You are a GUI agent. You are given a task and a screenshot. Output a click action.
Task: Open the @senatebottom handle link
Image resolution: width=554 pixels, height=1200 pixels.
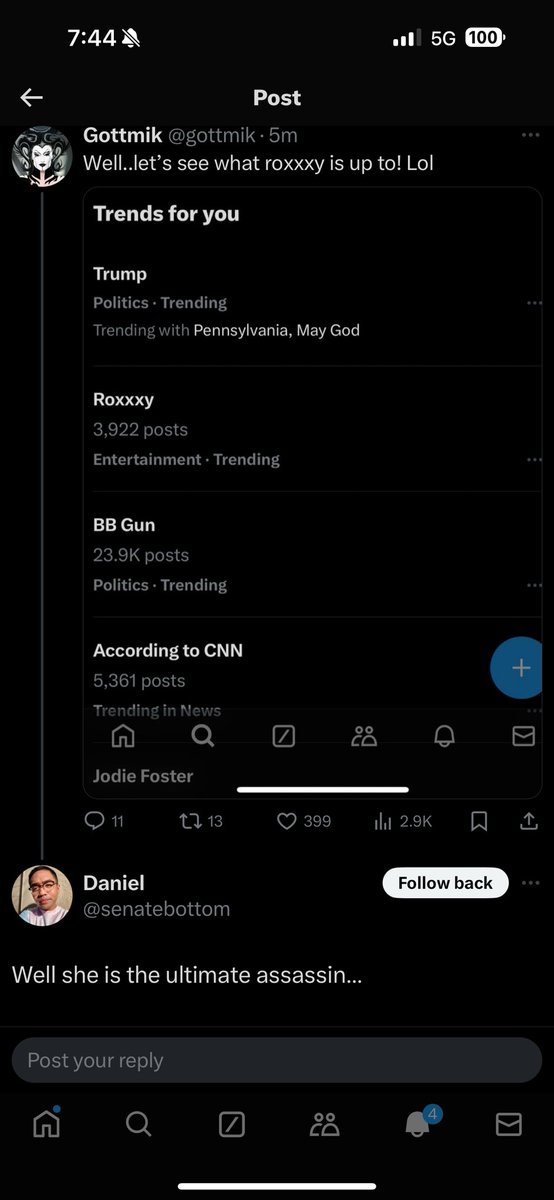(x=156, y=909)
